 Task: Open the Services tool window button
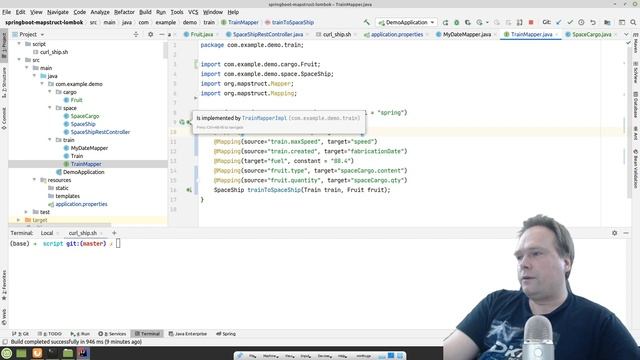(112, 334)
